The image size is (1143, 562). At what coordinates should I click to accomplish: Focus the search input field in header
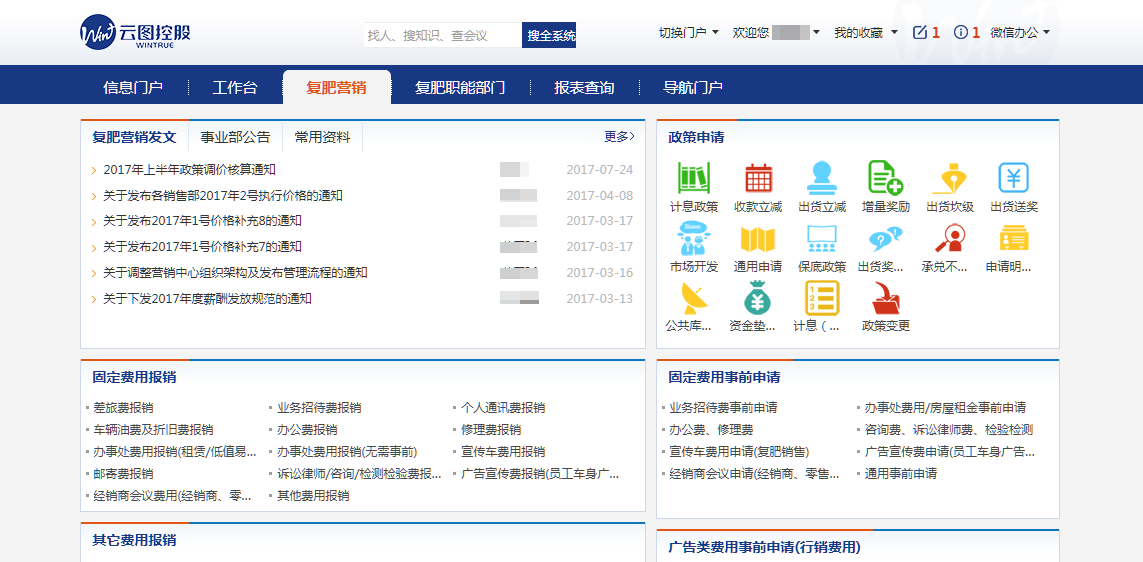441,35
